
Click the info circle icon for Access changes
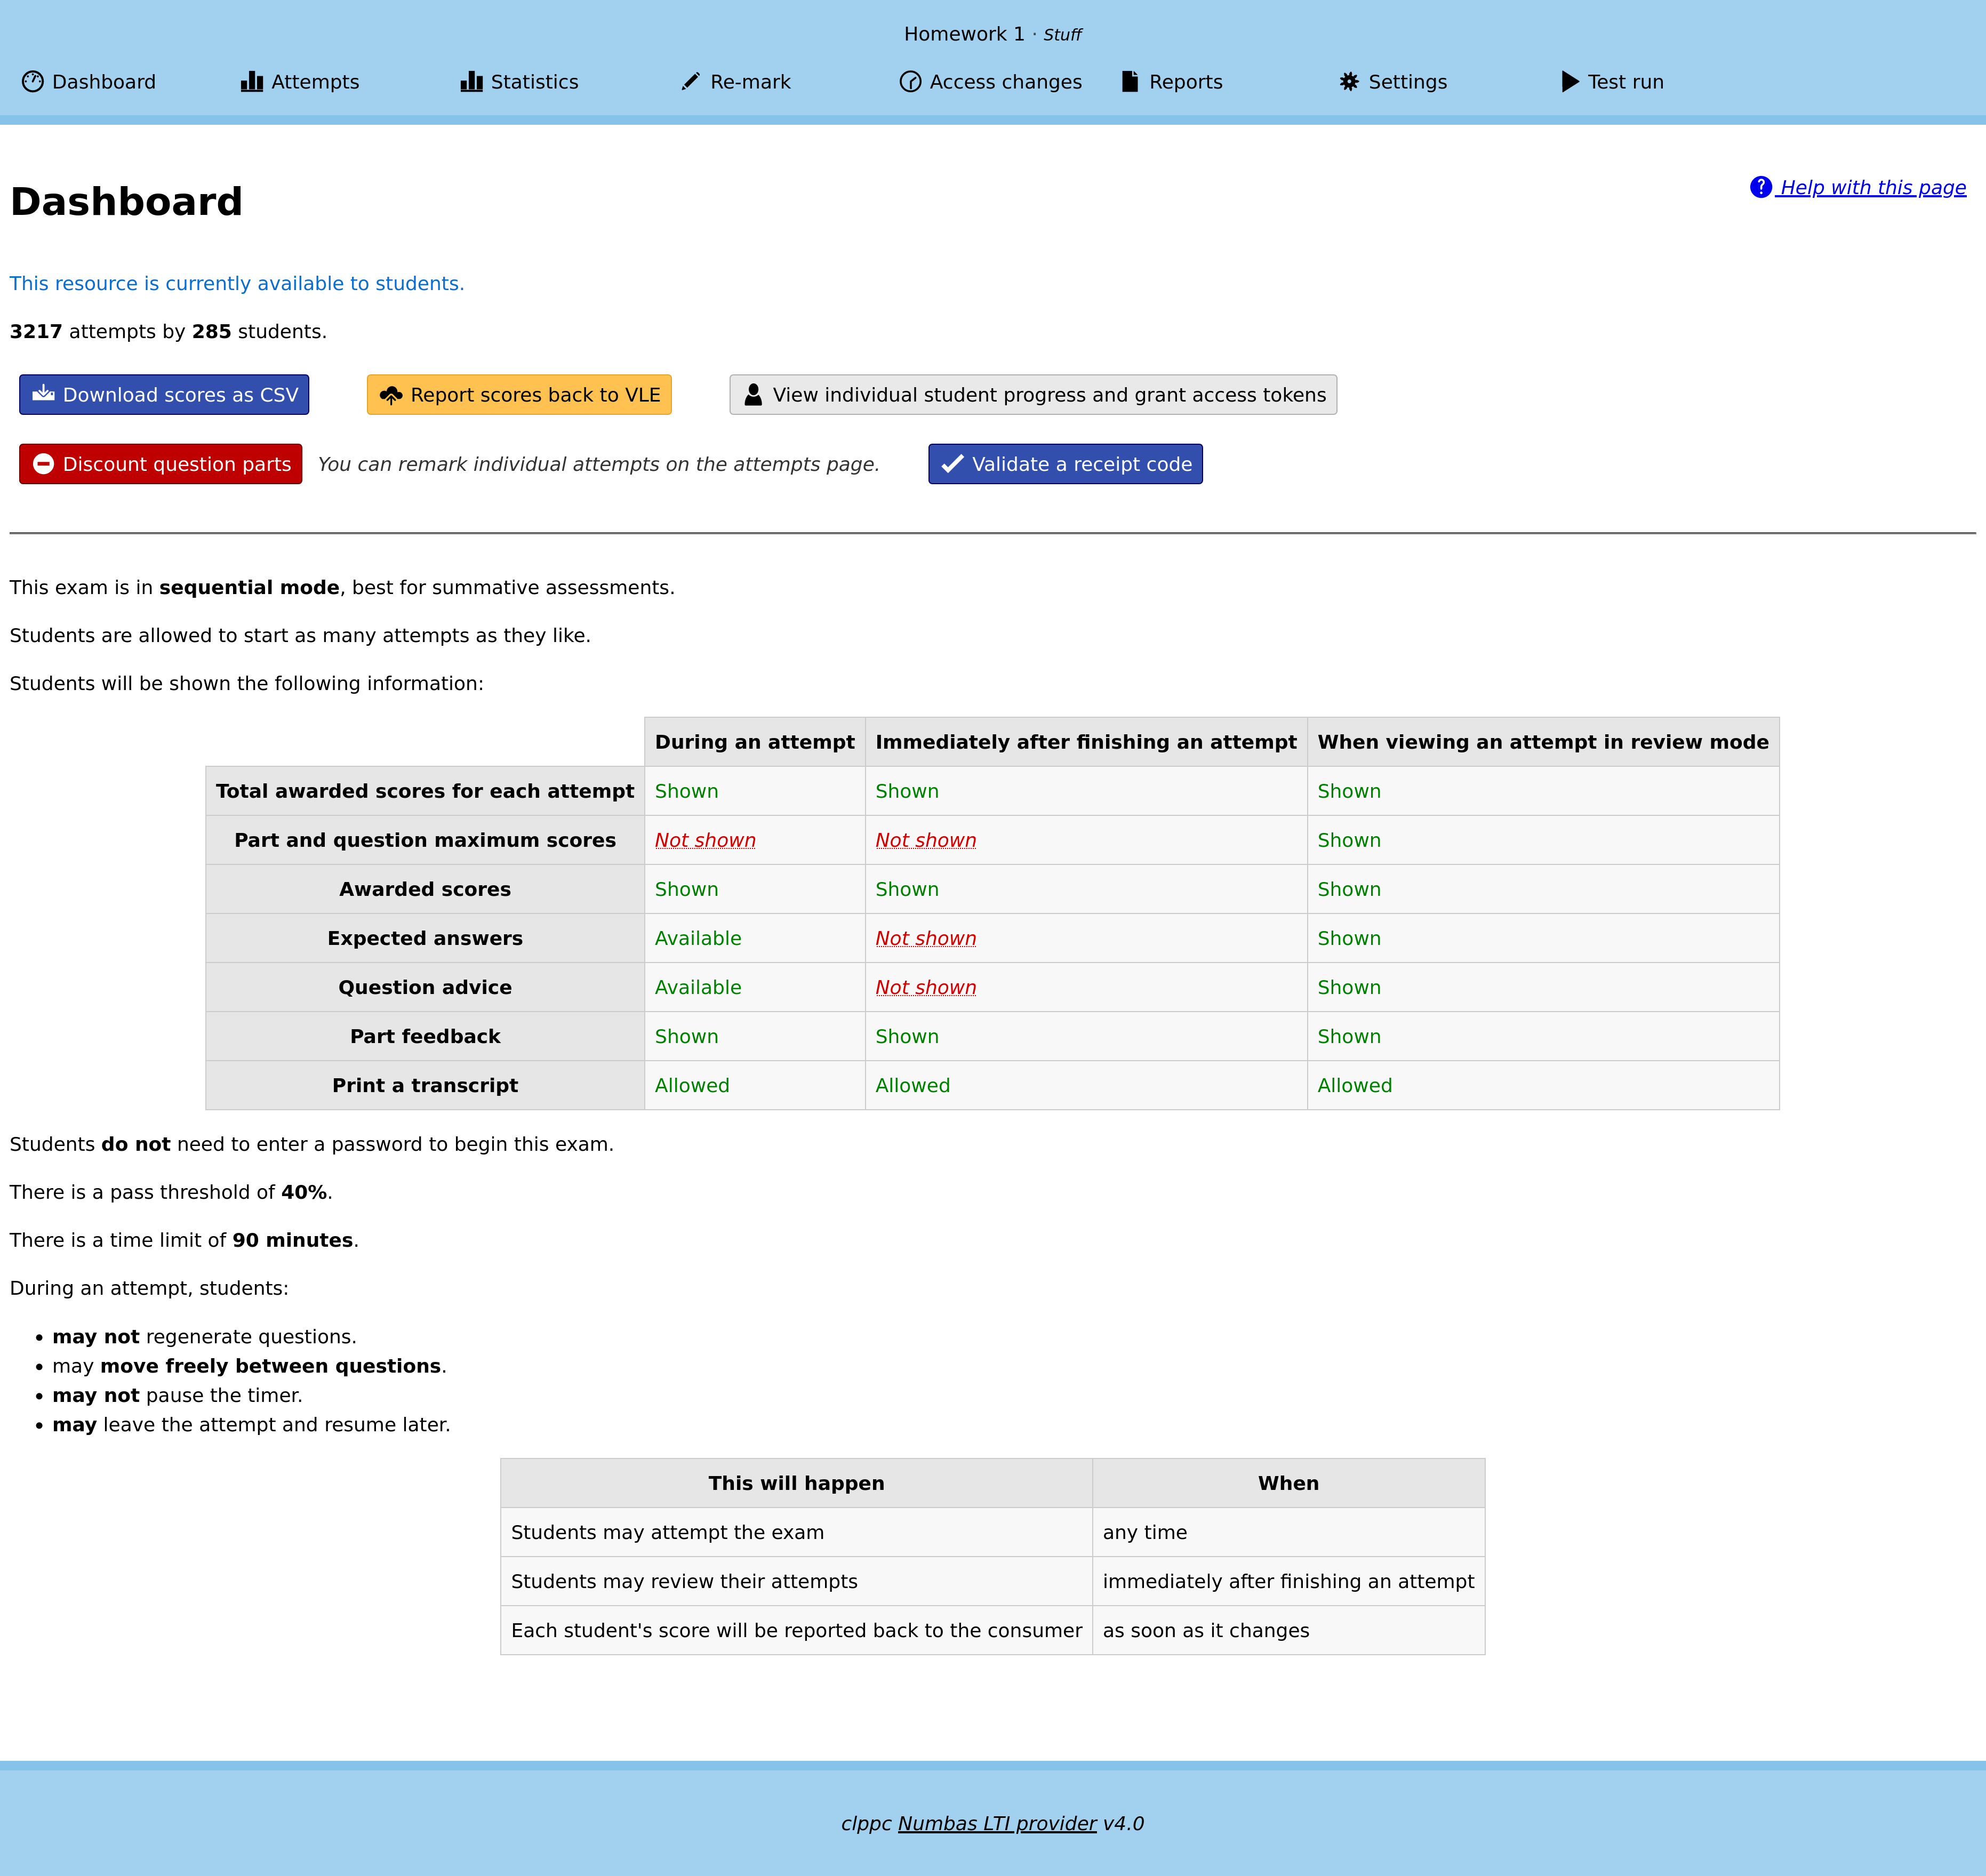tap(910, 81)
